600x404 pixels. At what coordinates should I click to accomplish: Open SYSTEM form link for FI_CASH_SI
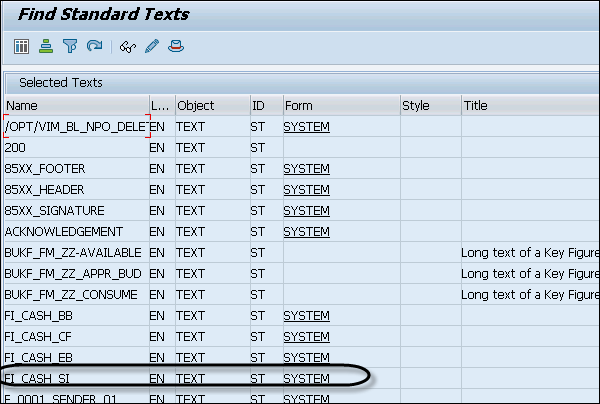coord(307,379)
